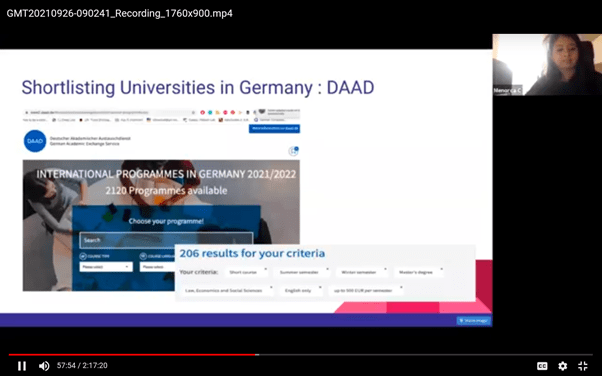
Task: Mute the video with the speaker icon
Action: (44, 366)
